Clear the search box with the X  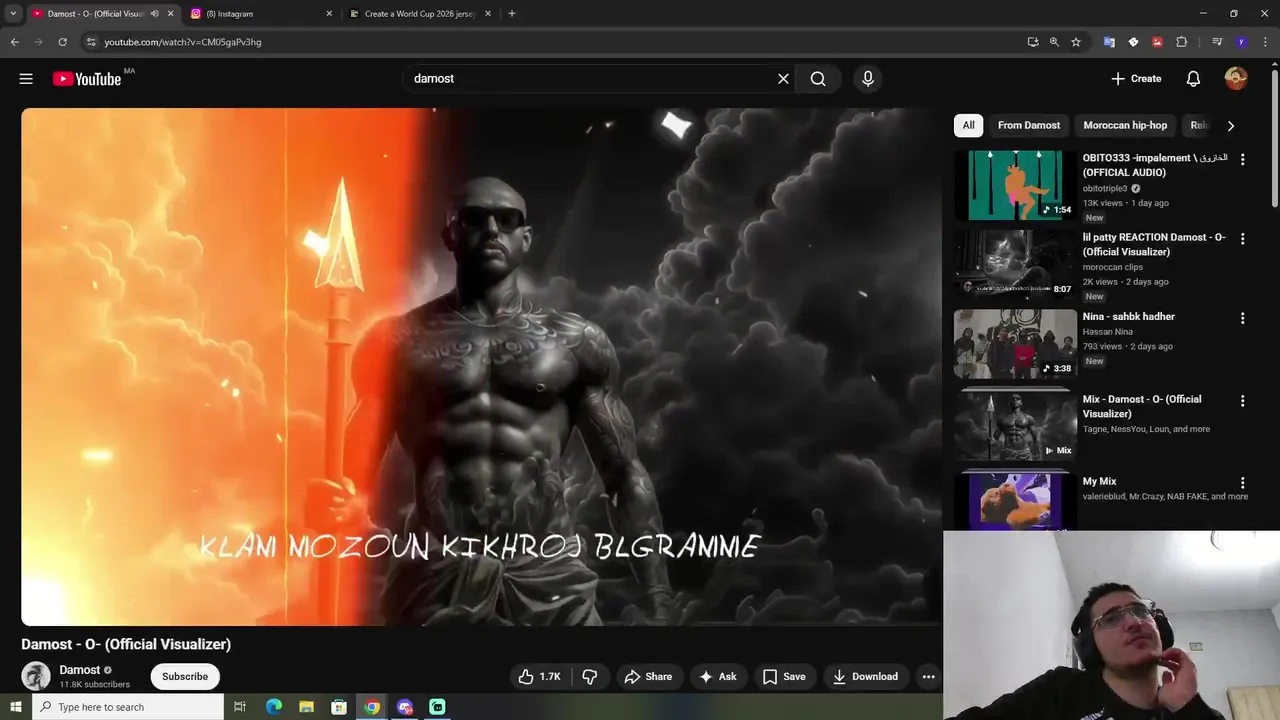(783, 79)
